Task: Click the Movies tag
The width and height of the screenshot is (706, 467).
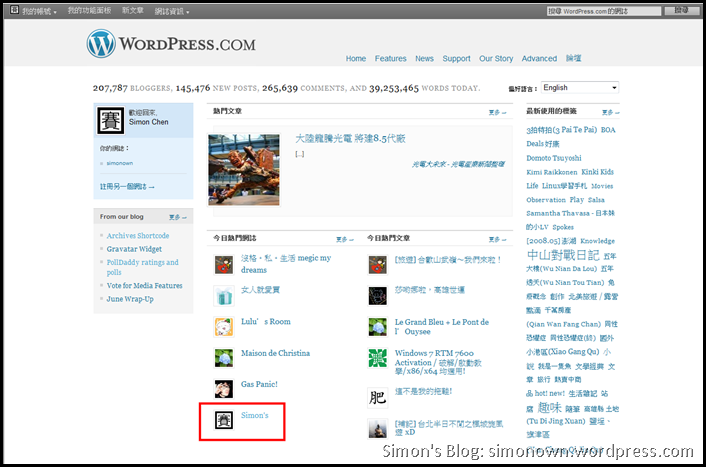Action: point(602,186)
